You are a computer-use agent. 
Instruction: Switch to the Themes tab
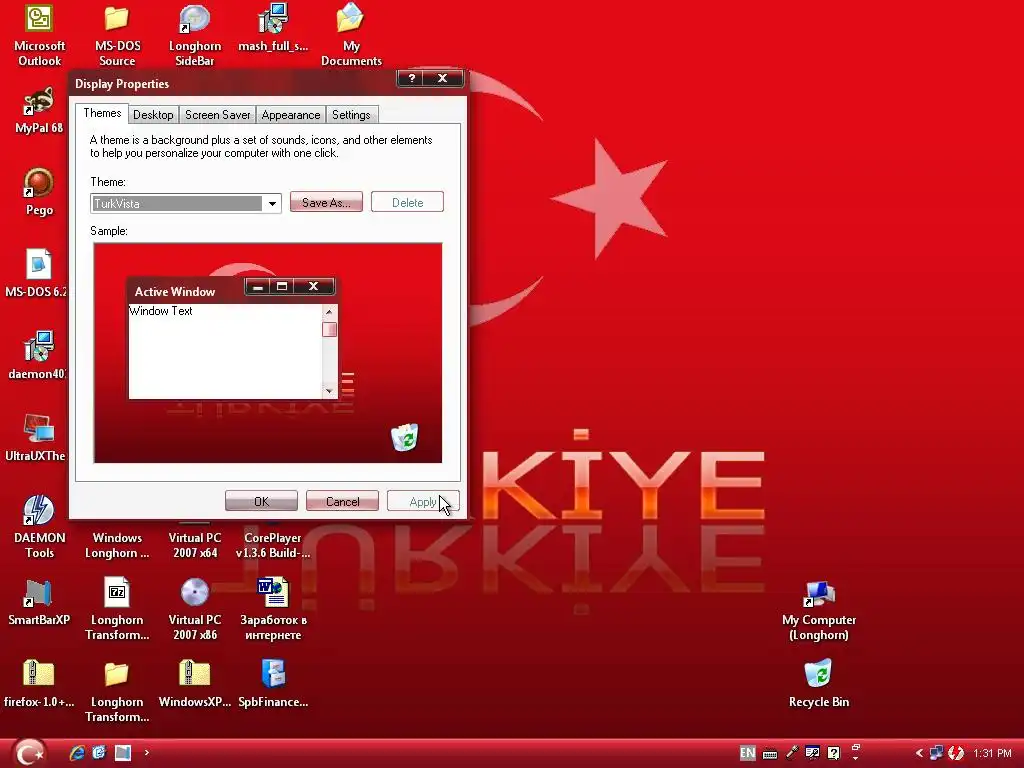102,113
